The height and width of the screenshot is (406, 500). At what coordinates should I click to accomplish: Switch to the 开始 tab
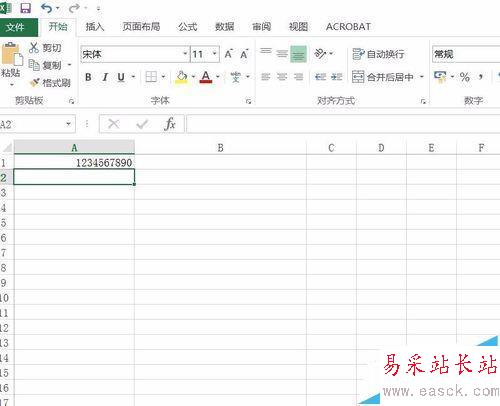point(58,27)
